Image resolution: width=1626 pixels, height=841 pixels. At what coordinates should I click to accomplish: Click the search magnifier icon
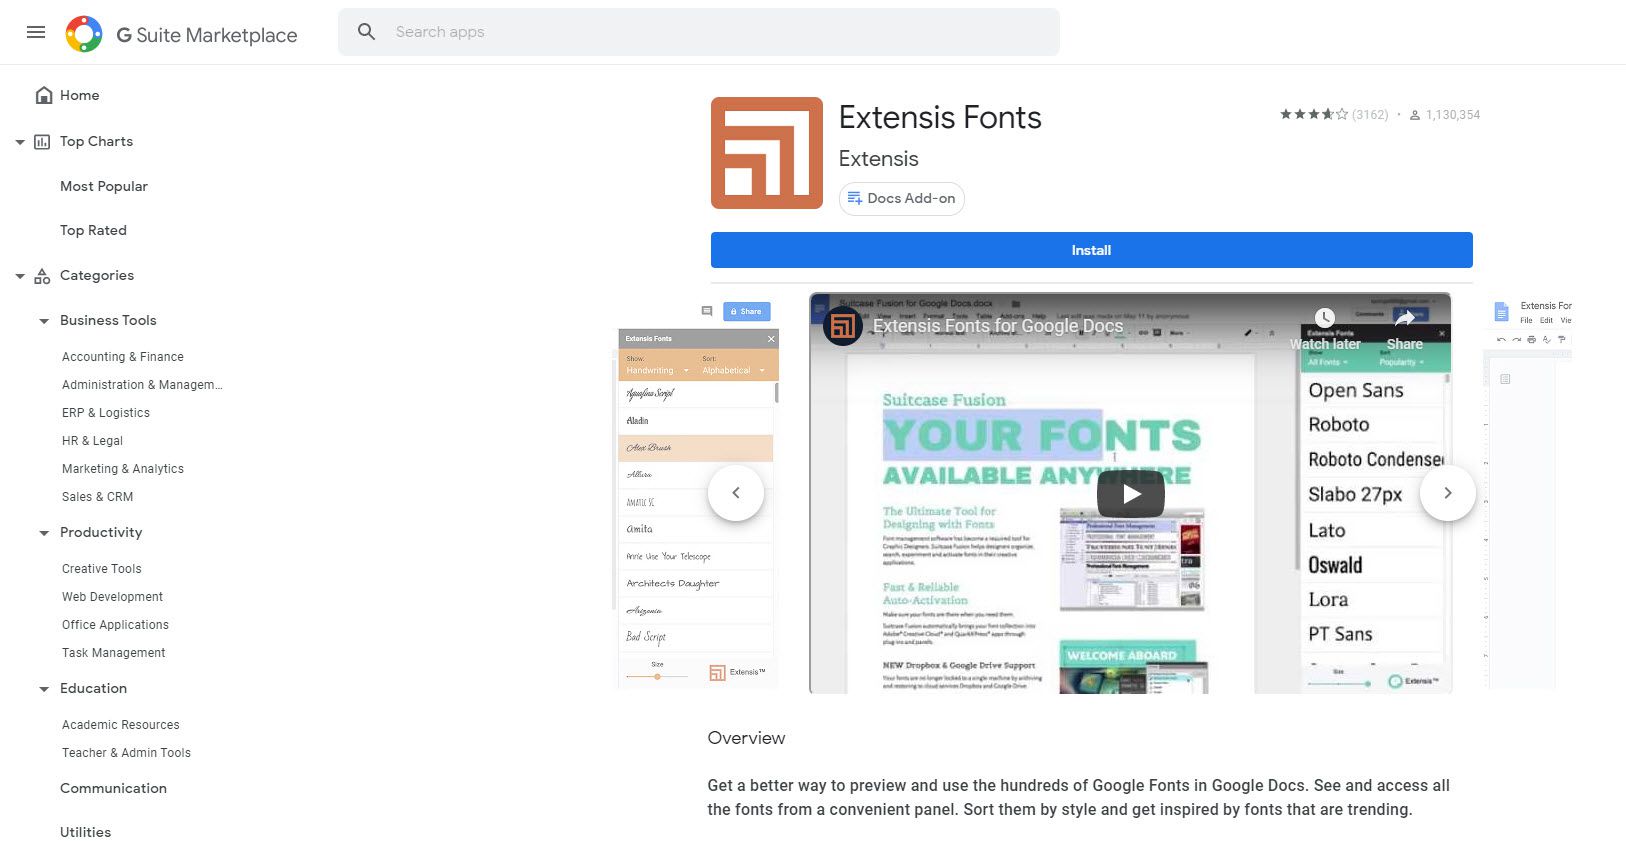pos(367,32)
